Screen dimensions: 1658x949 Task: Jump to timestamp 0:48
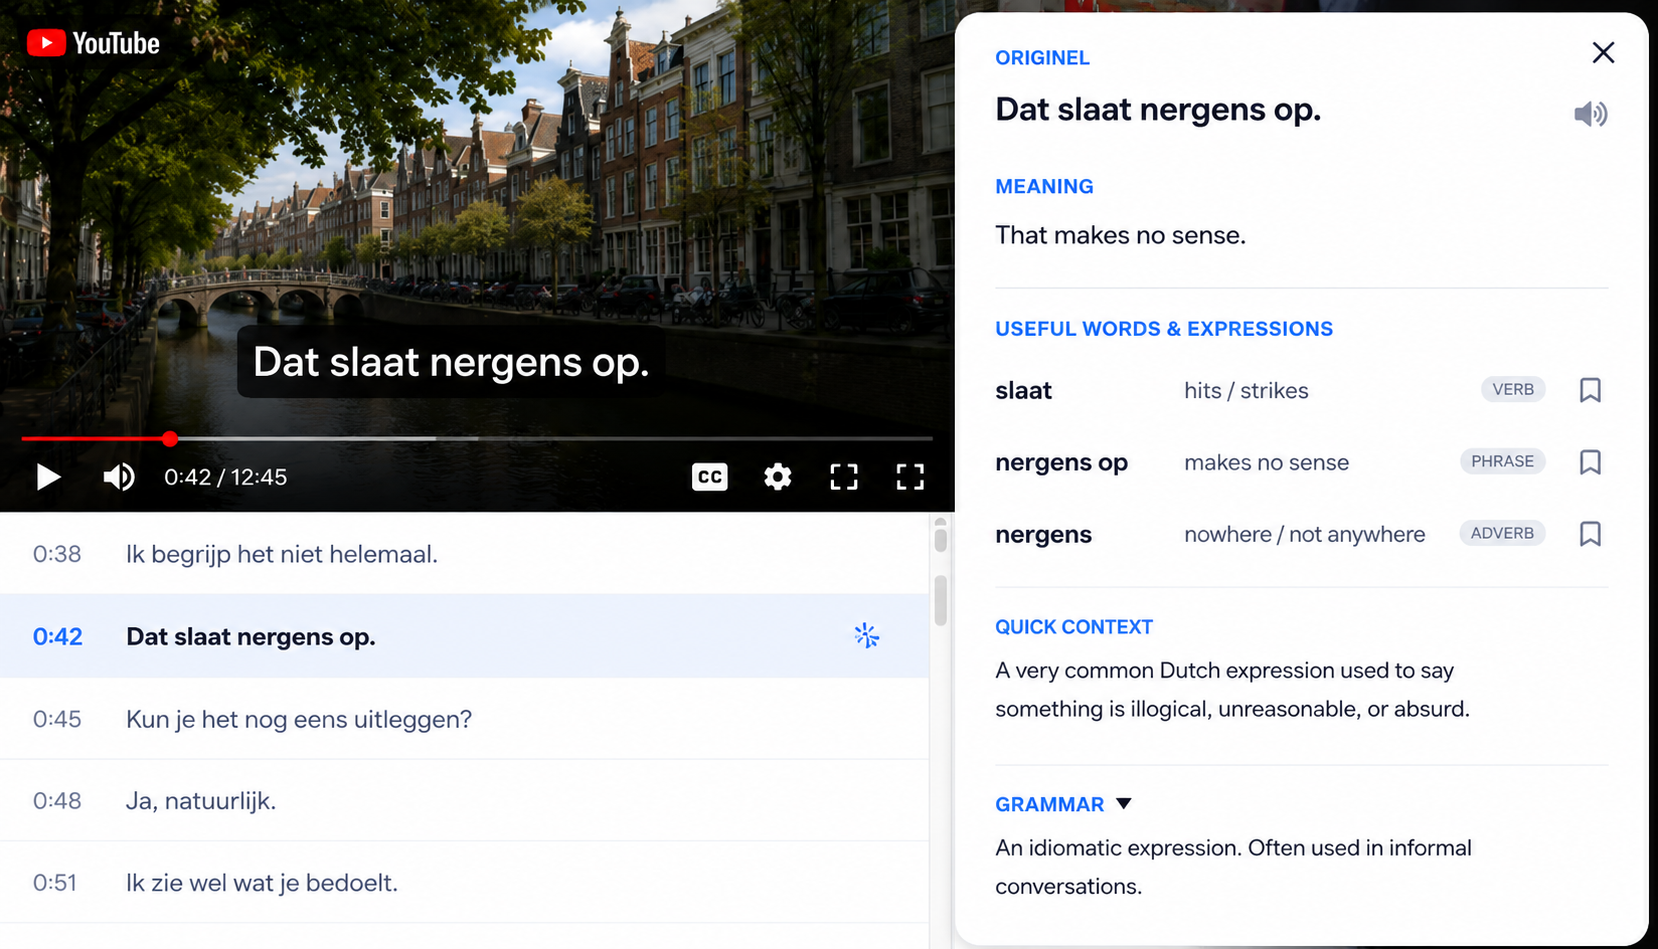pos(57,801)
